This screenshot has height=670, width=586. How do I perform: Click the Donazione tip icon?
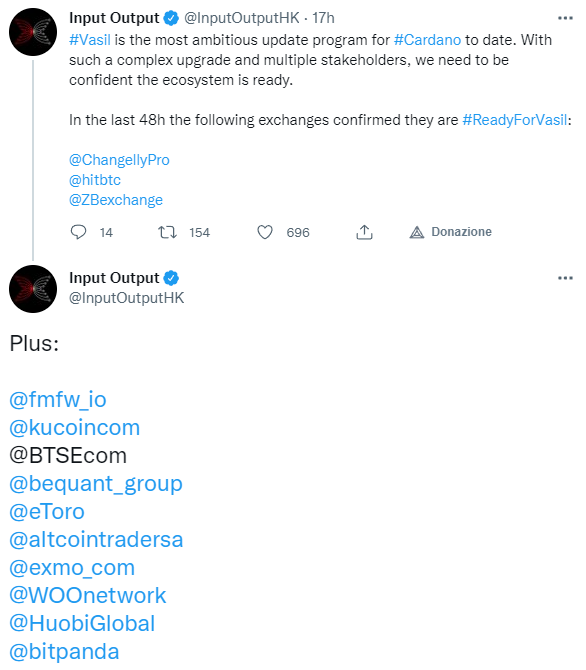(417, 232)
